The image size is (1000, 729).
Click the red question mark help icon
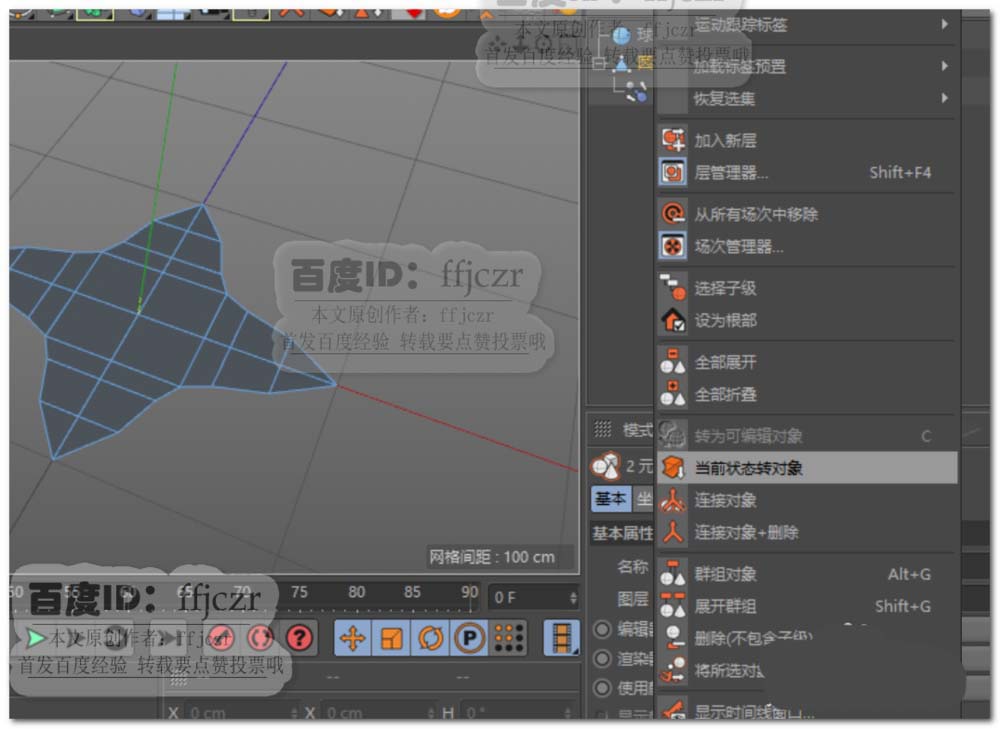point(299,638)
